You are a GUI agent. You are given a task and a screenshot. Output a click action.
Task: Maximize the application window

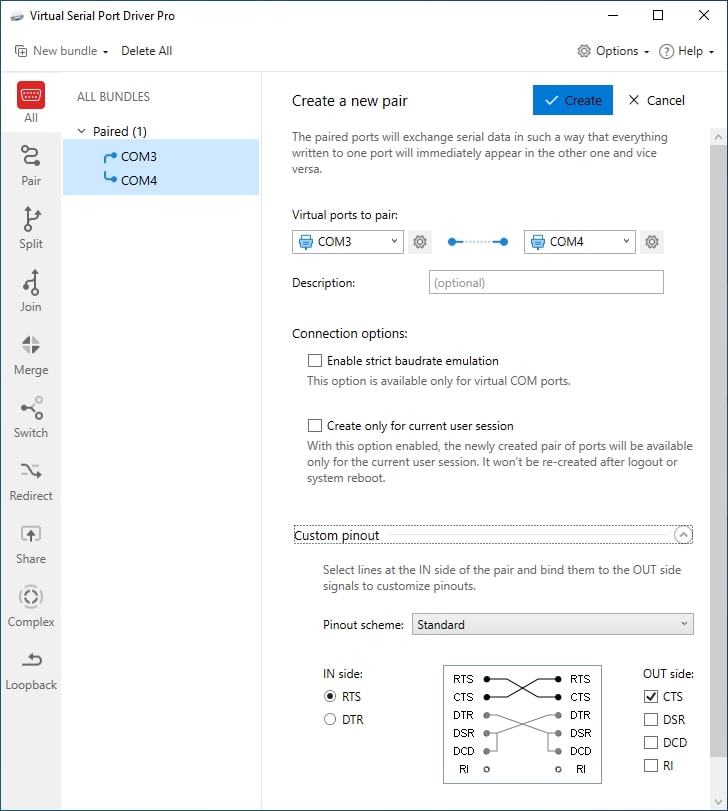click(658, 15)
